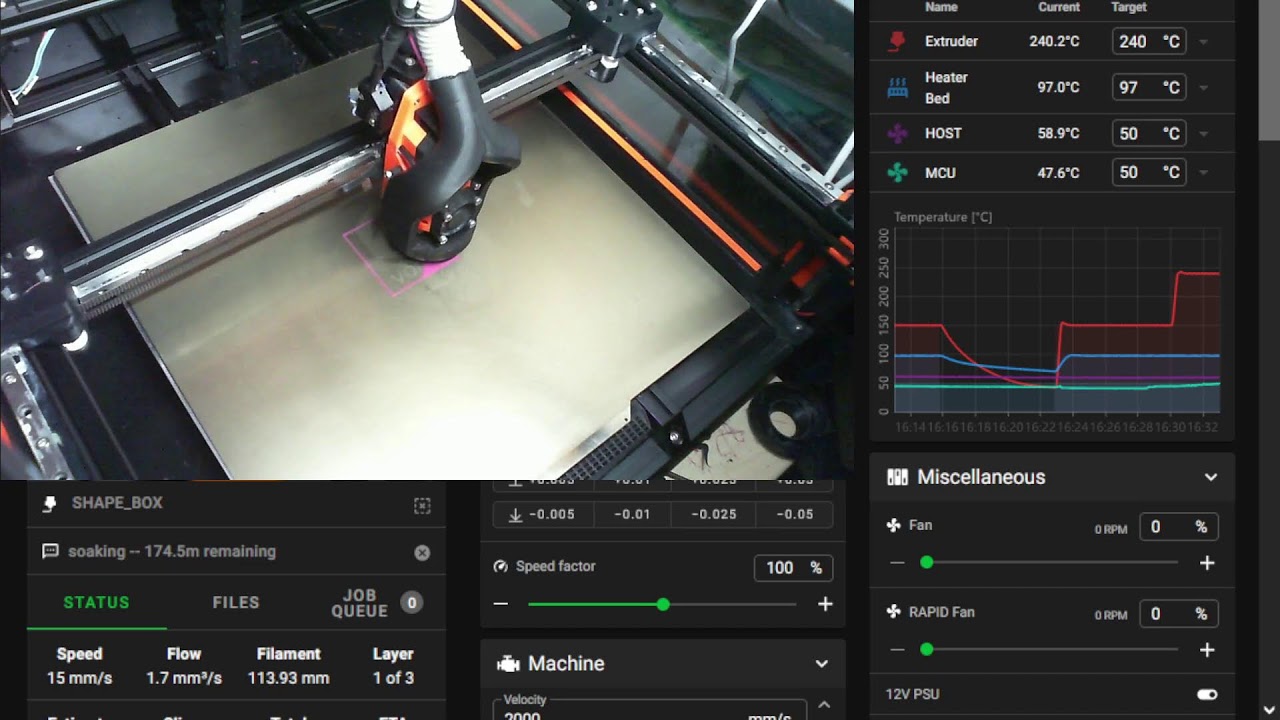Click the MCU target temperature field
The height and width of the screenshot is (720, 1280).
(x=1148, y=173)
